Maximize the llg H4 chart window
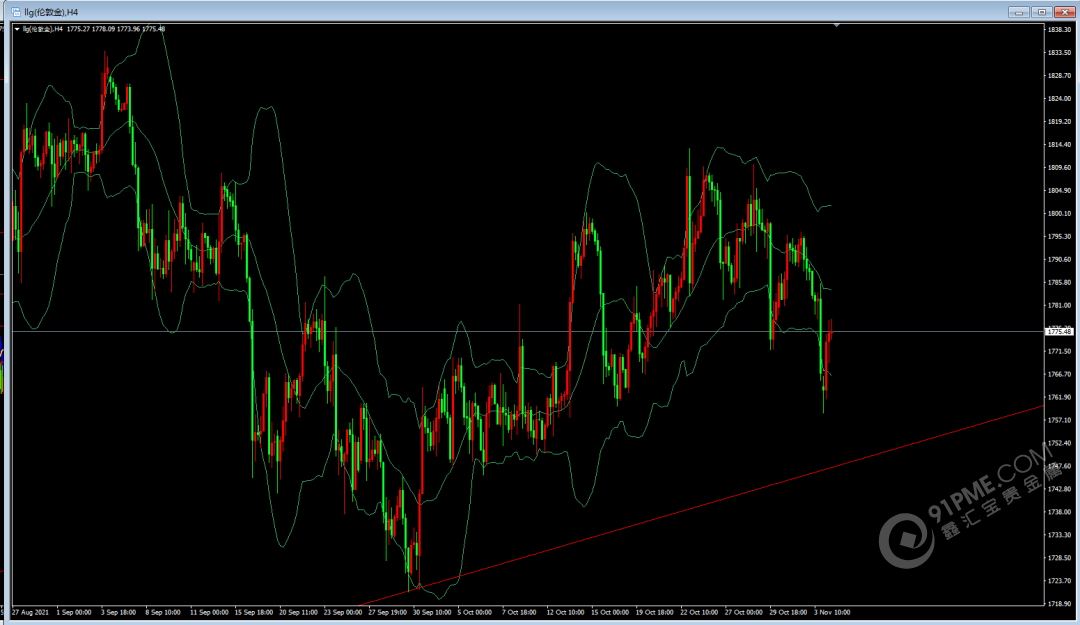The width and height of the screenshot is (1080, 625). tap(1041, 12)
